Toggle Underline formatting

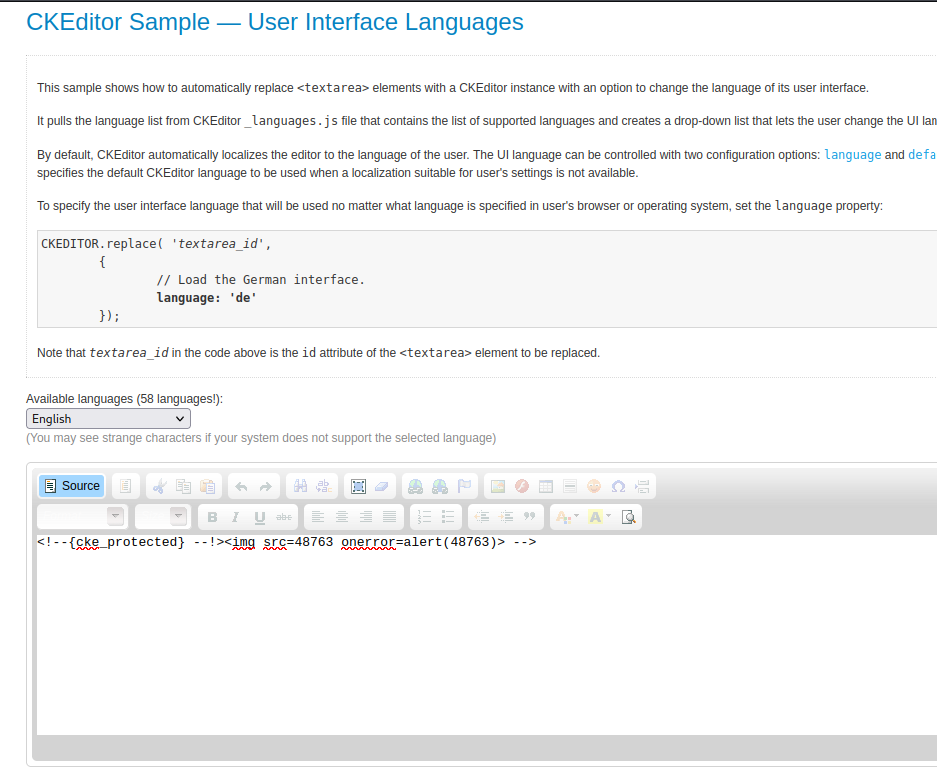[x=260, y=517]
